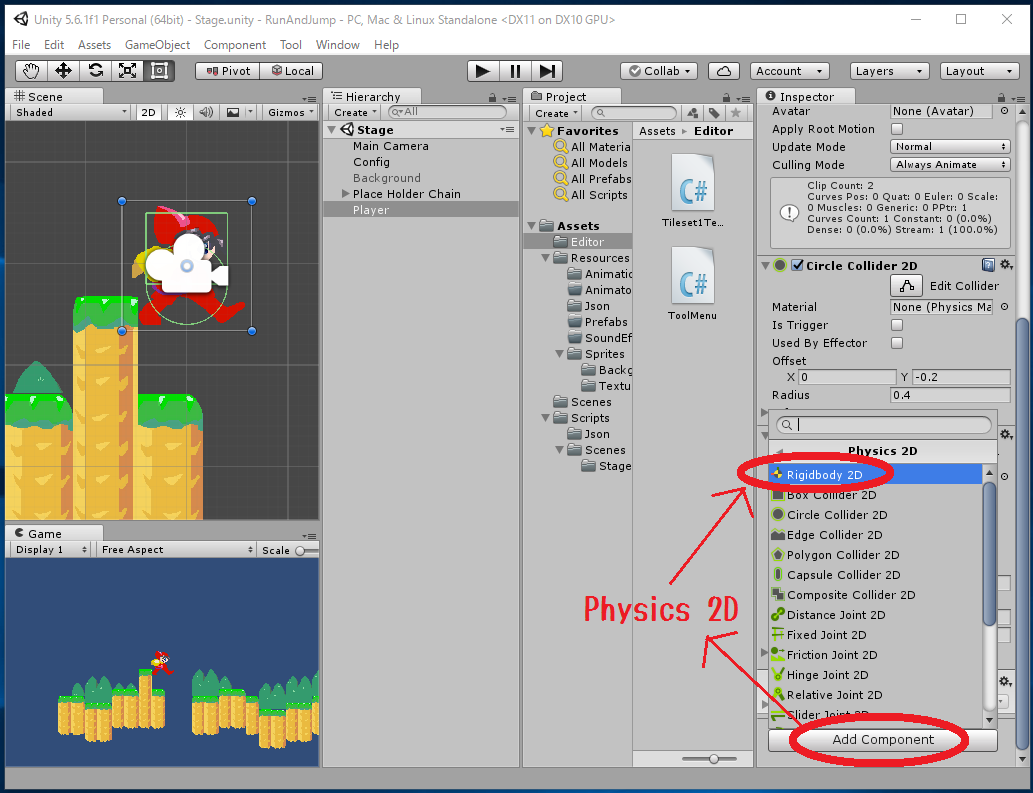
Task: Open Free Aspect dropdown
Action: tap(177, 549)
